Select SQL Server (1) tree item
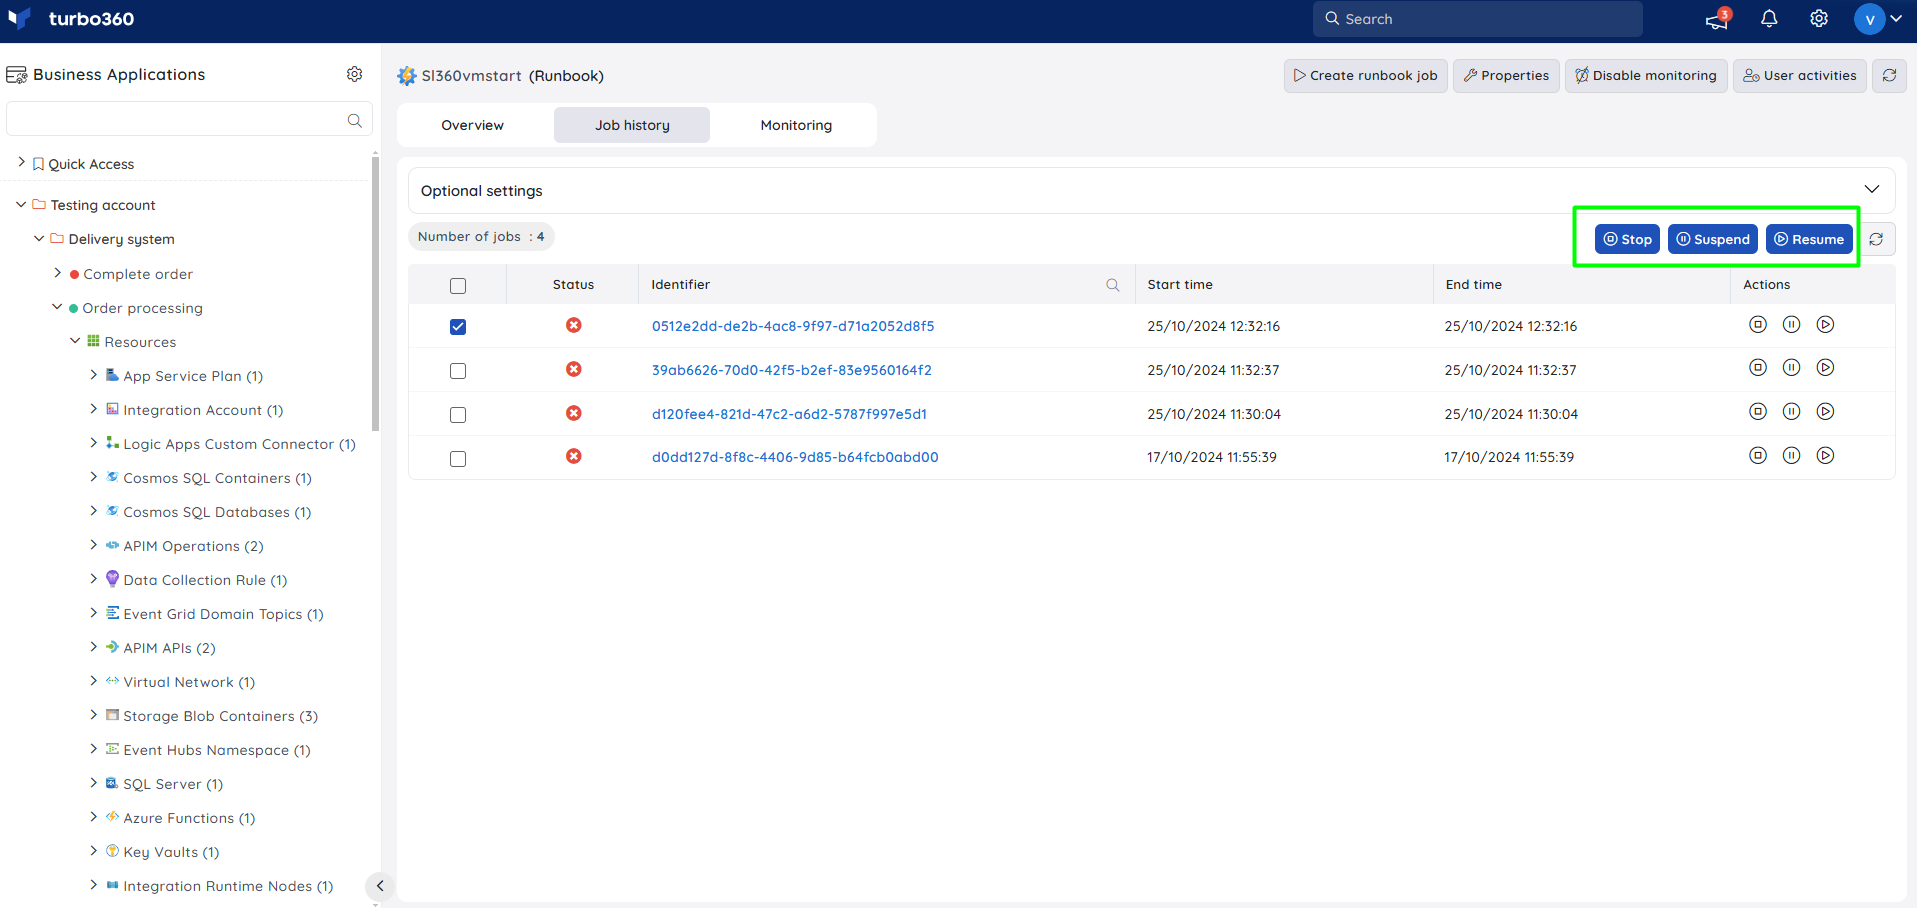The width and height of the screenshot is (1917, 908). pyautogui.click(x=173, y=784)
